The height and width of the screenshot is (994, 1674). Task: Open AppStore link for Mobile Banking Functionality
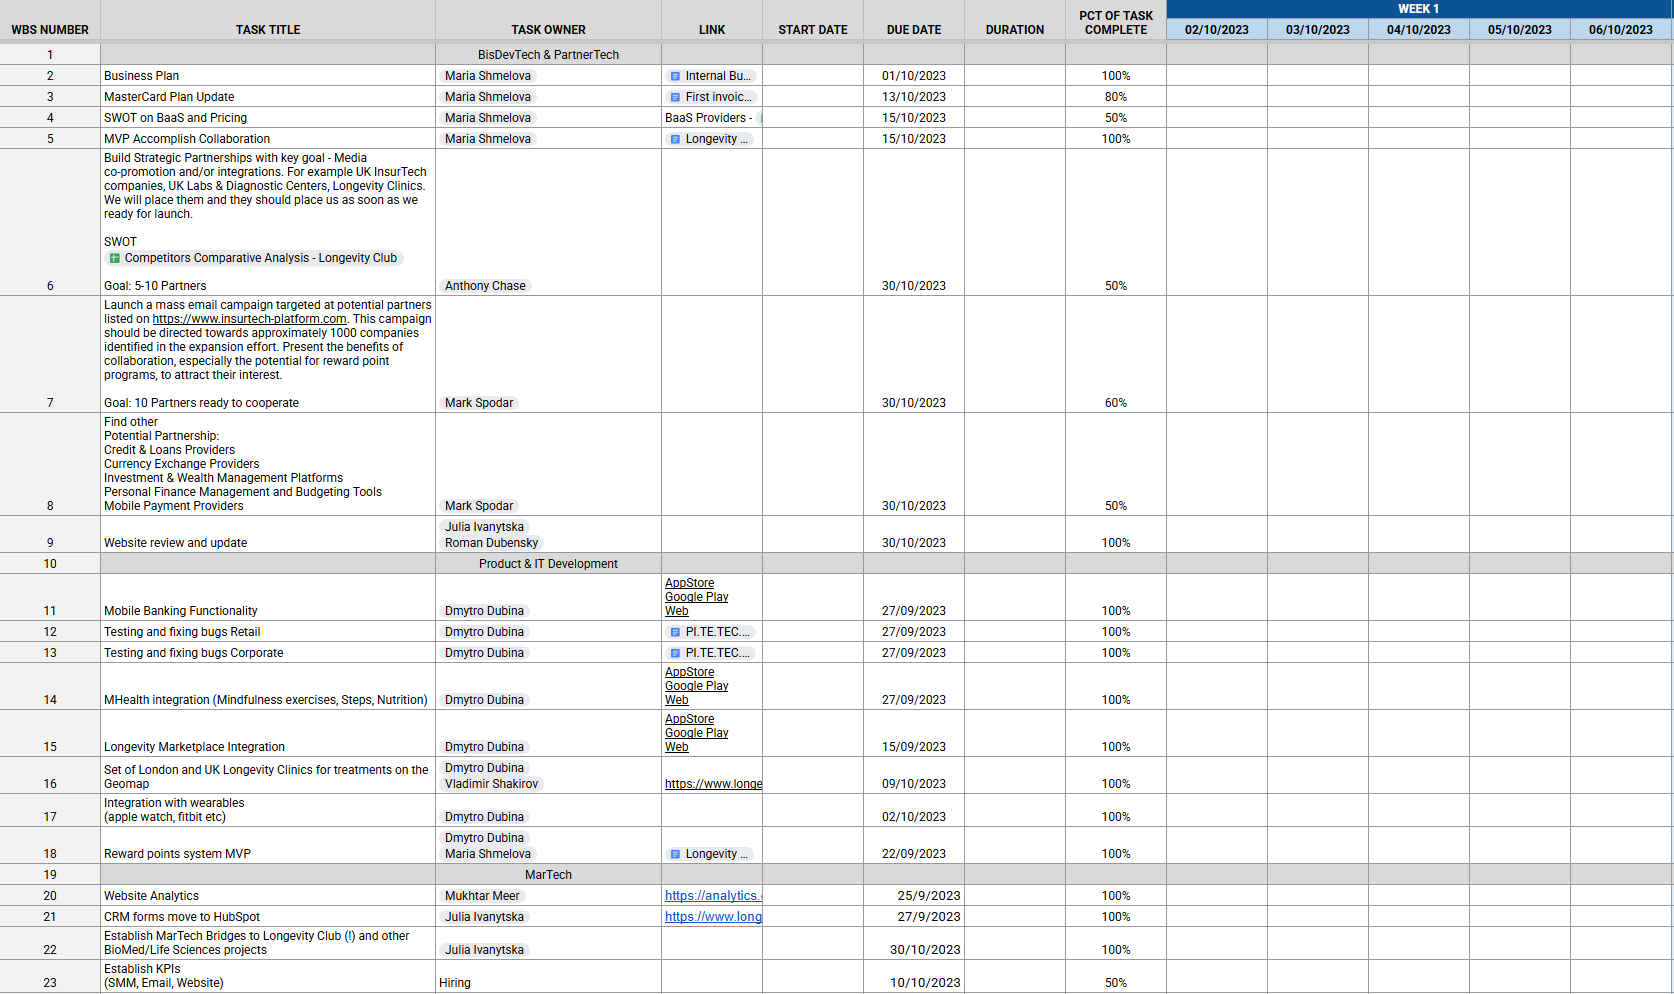point(689,583)
